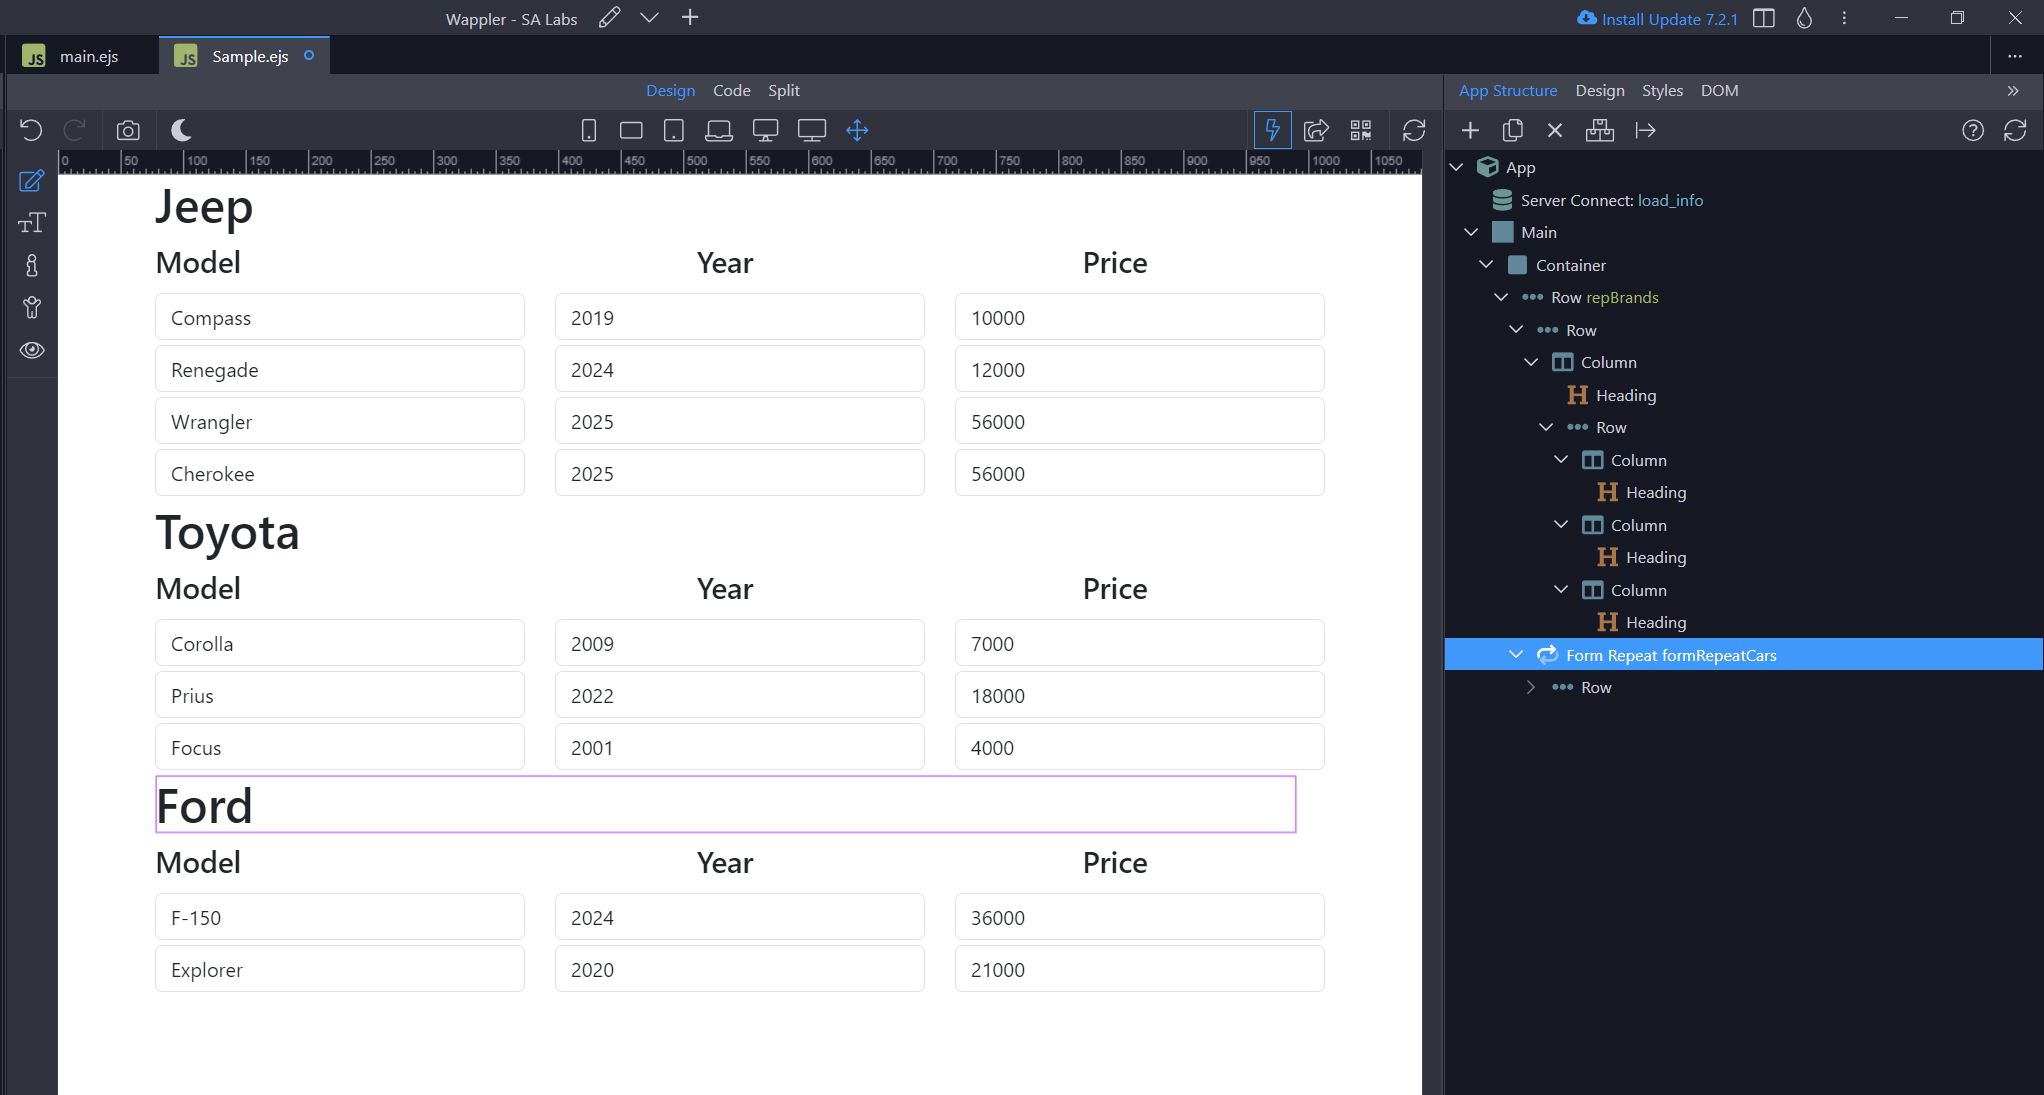Refresh the design view

(x=1414, y=130)
